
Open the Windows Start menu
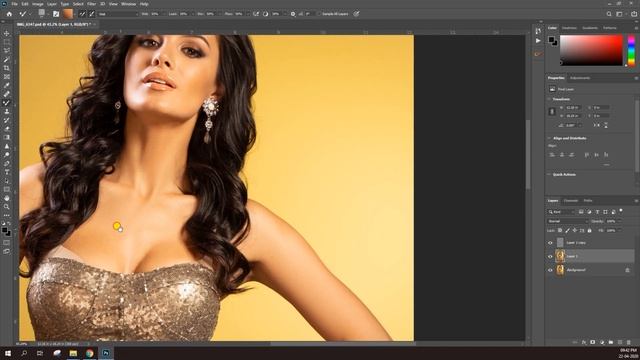8,353
